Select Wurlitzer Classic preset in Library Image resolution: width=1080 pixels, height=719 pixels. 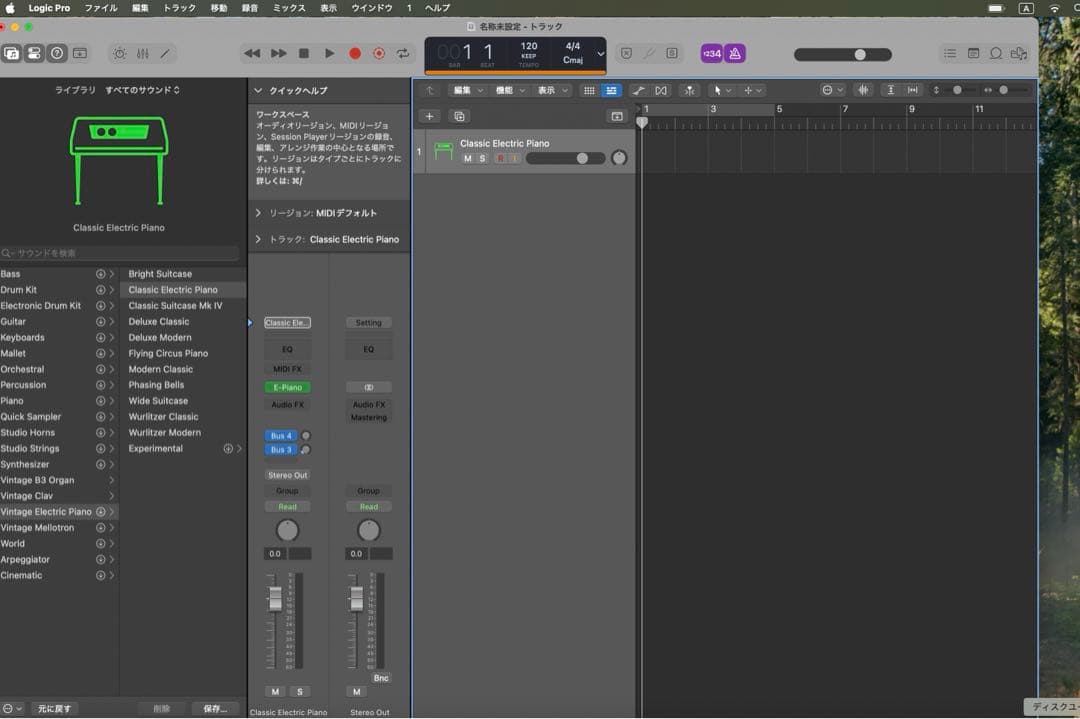pyautogui.click(x=163, y=417)
